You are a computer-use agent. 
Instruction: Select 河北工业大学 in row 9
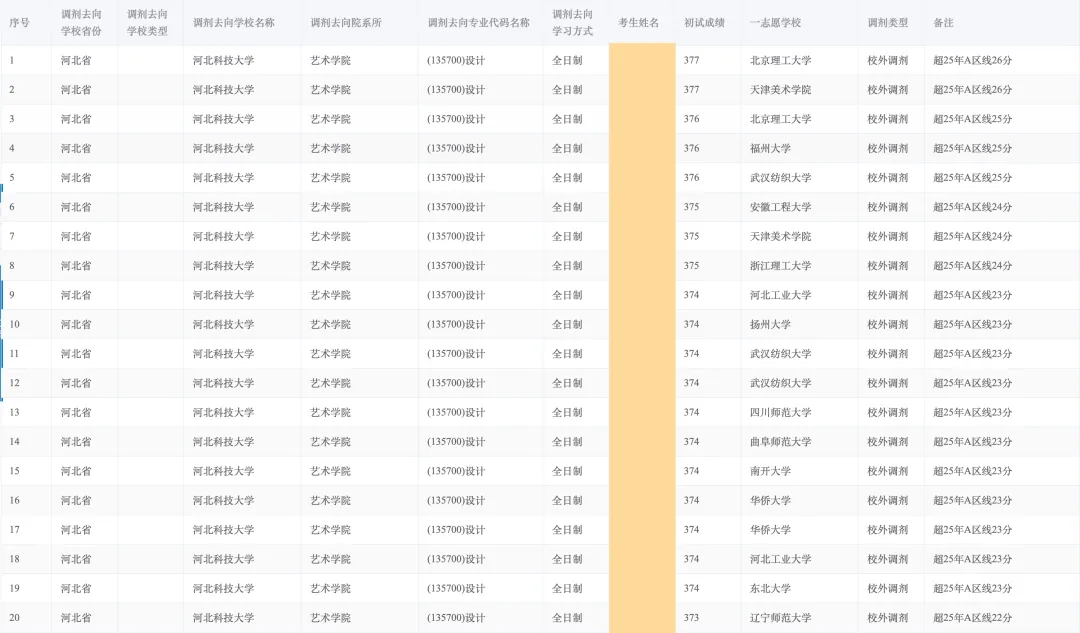(x=780, y=295)
